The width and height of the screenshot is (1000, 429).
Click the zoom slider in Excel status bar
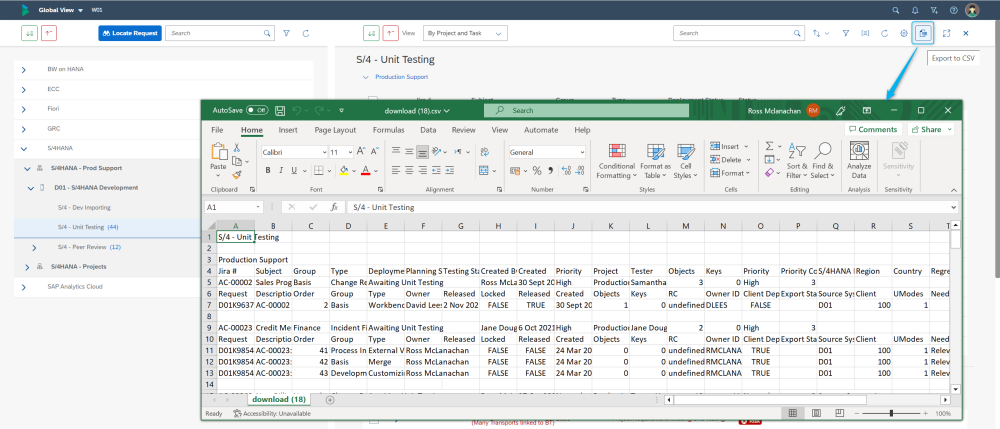click(x=893, y=413)
